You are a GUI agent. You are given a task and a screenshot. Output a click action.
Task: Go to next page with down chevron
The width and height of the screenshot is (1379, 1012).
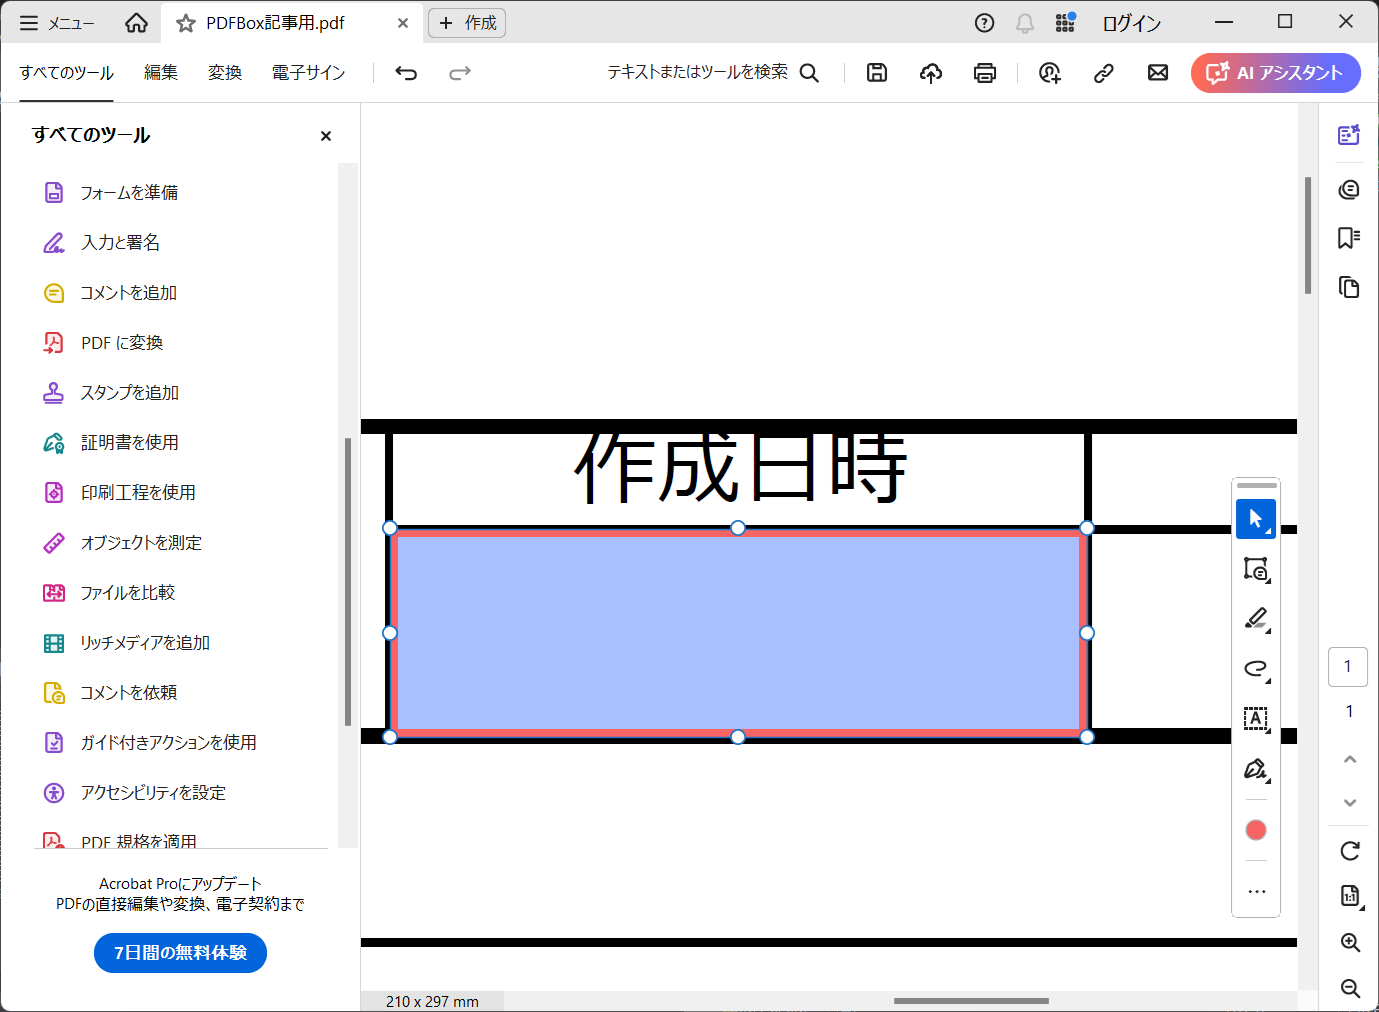point(1350,803)
